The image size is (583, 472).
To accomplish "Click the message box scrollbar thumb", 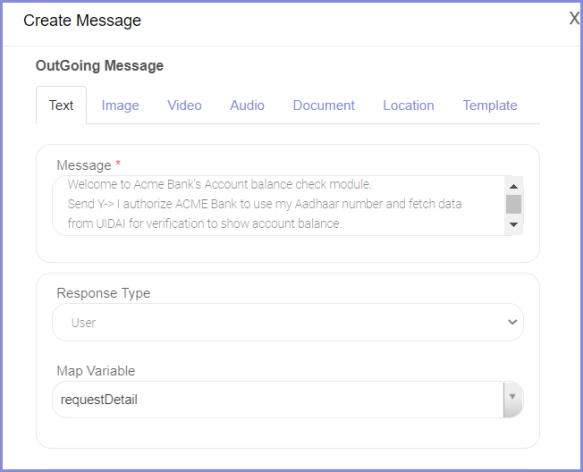I will click(x=513, y=204).
